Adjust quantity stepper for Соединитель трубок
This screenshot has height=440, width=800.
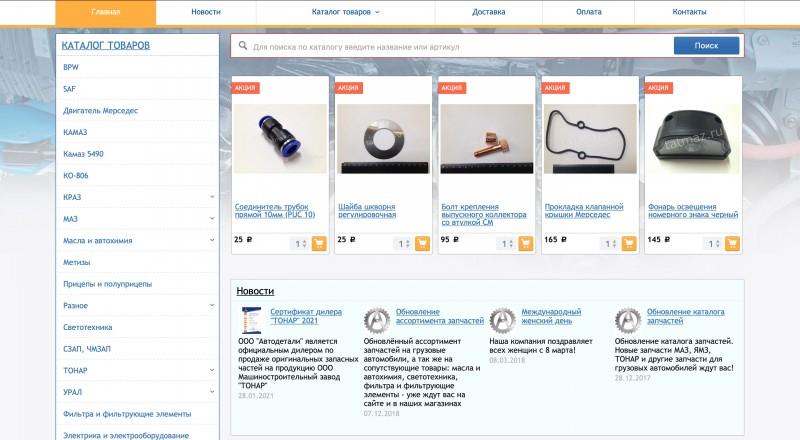(x=305, y=244)
